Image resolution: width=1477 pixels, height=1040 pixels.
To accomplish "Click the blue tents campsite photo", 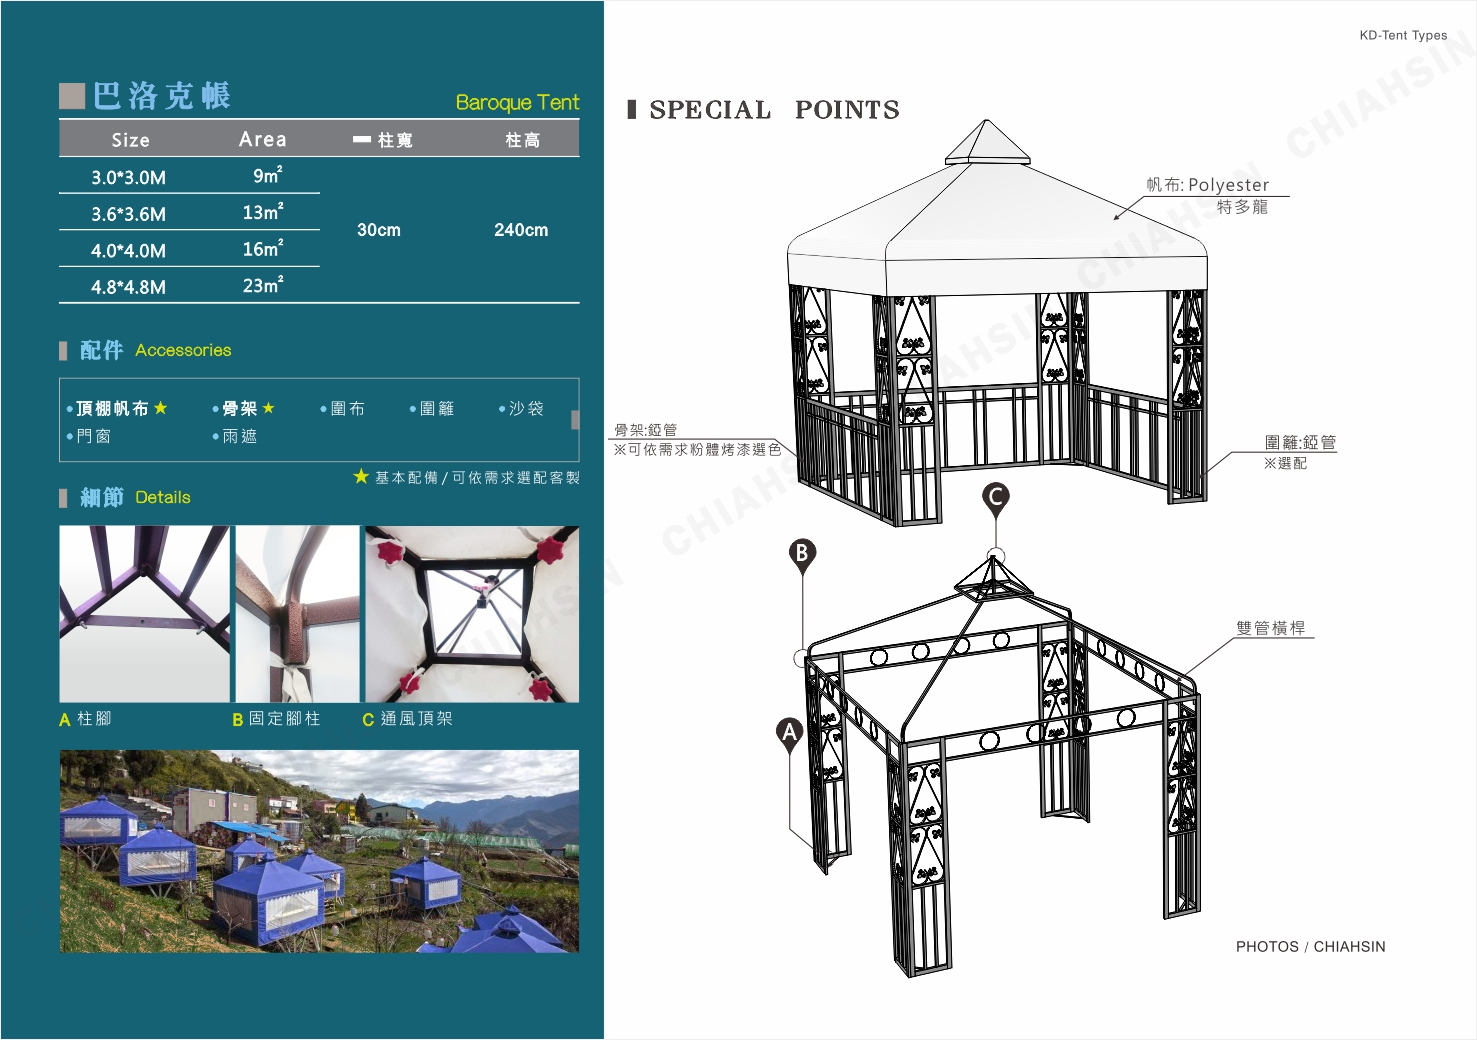I will (319, 851).
